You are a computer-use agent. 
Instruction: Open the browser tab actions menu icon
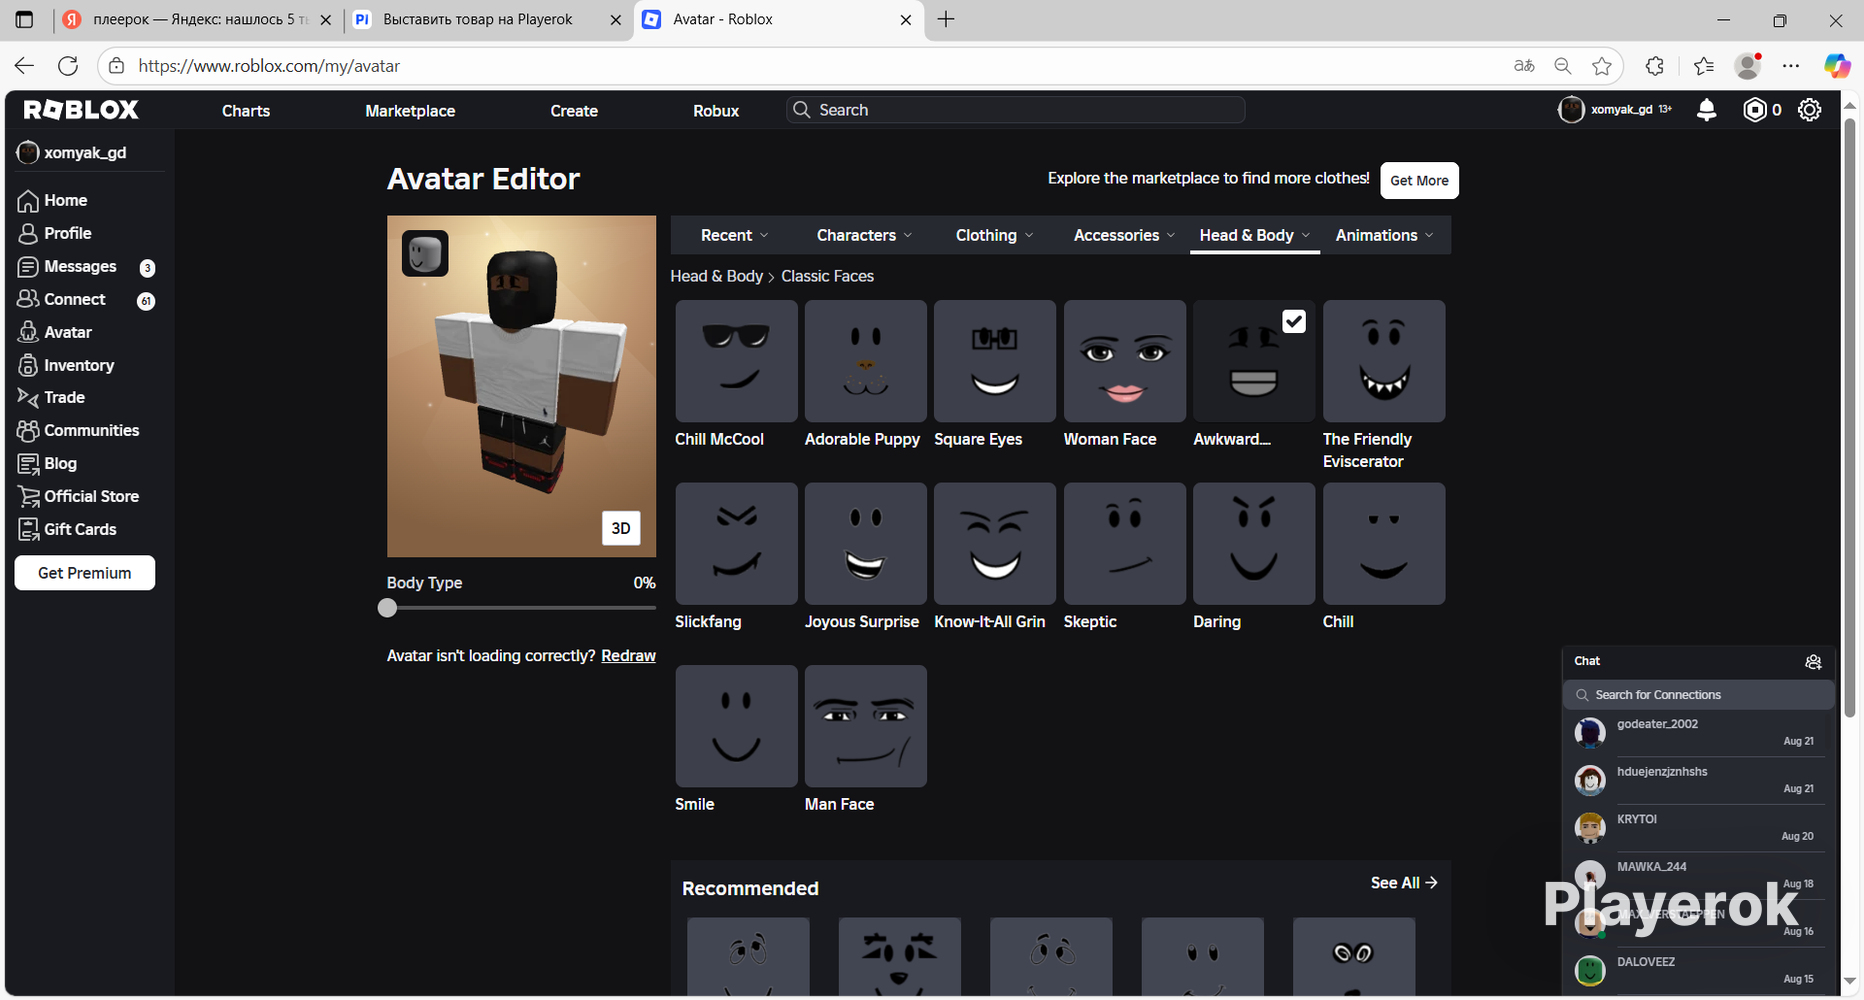pyautogui.click(x=24, y=19)
